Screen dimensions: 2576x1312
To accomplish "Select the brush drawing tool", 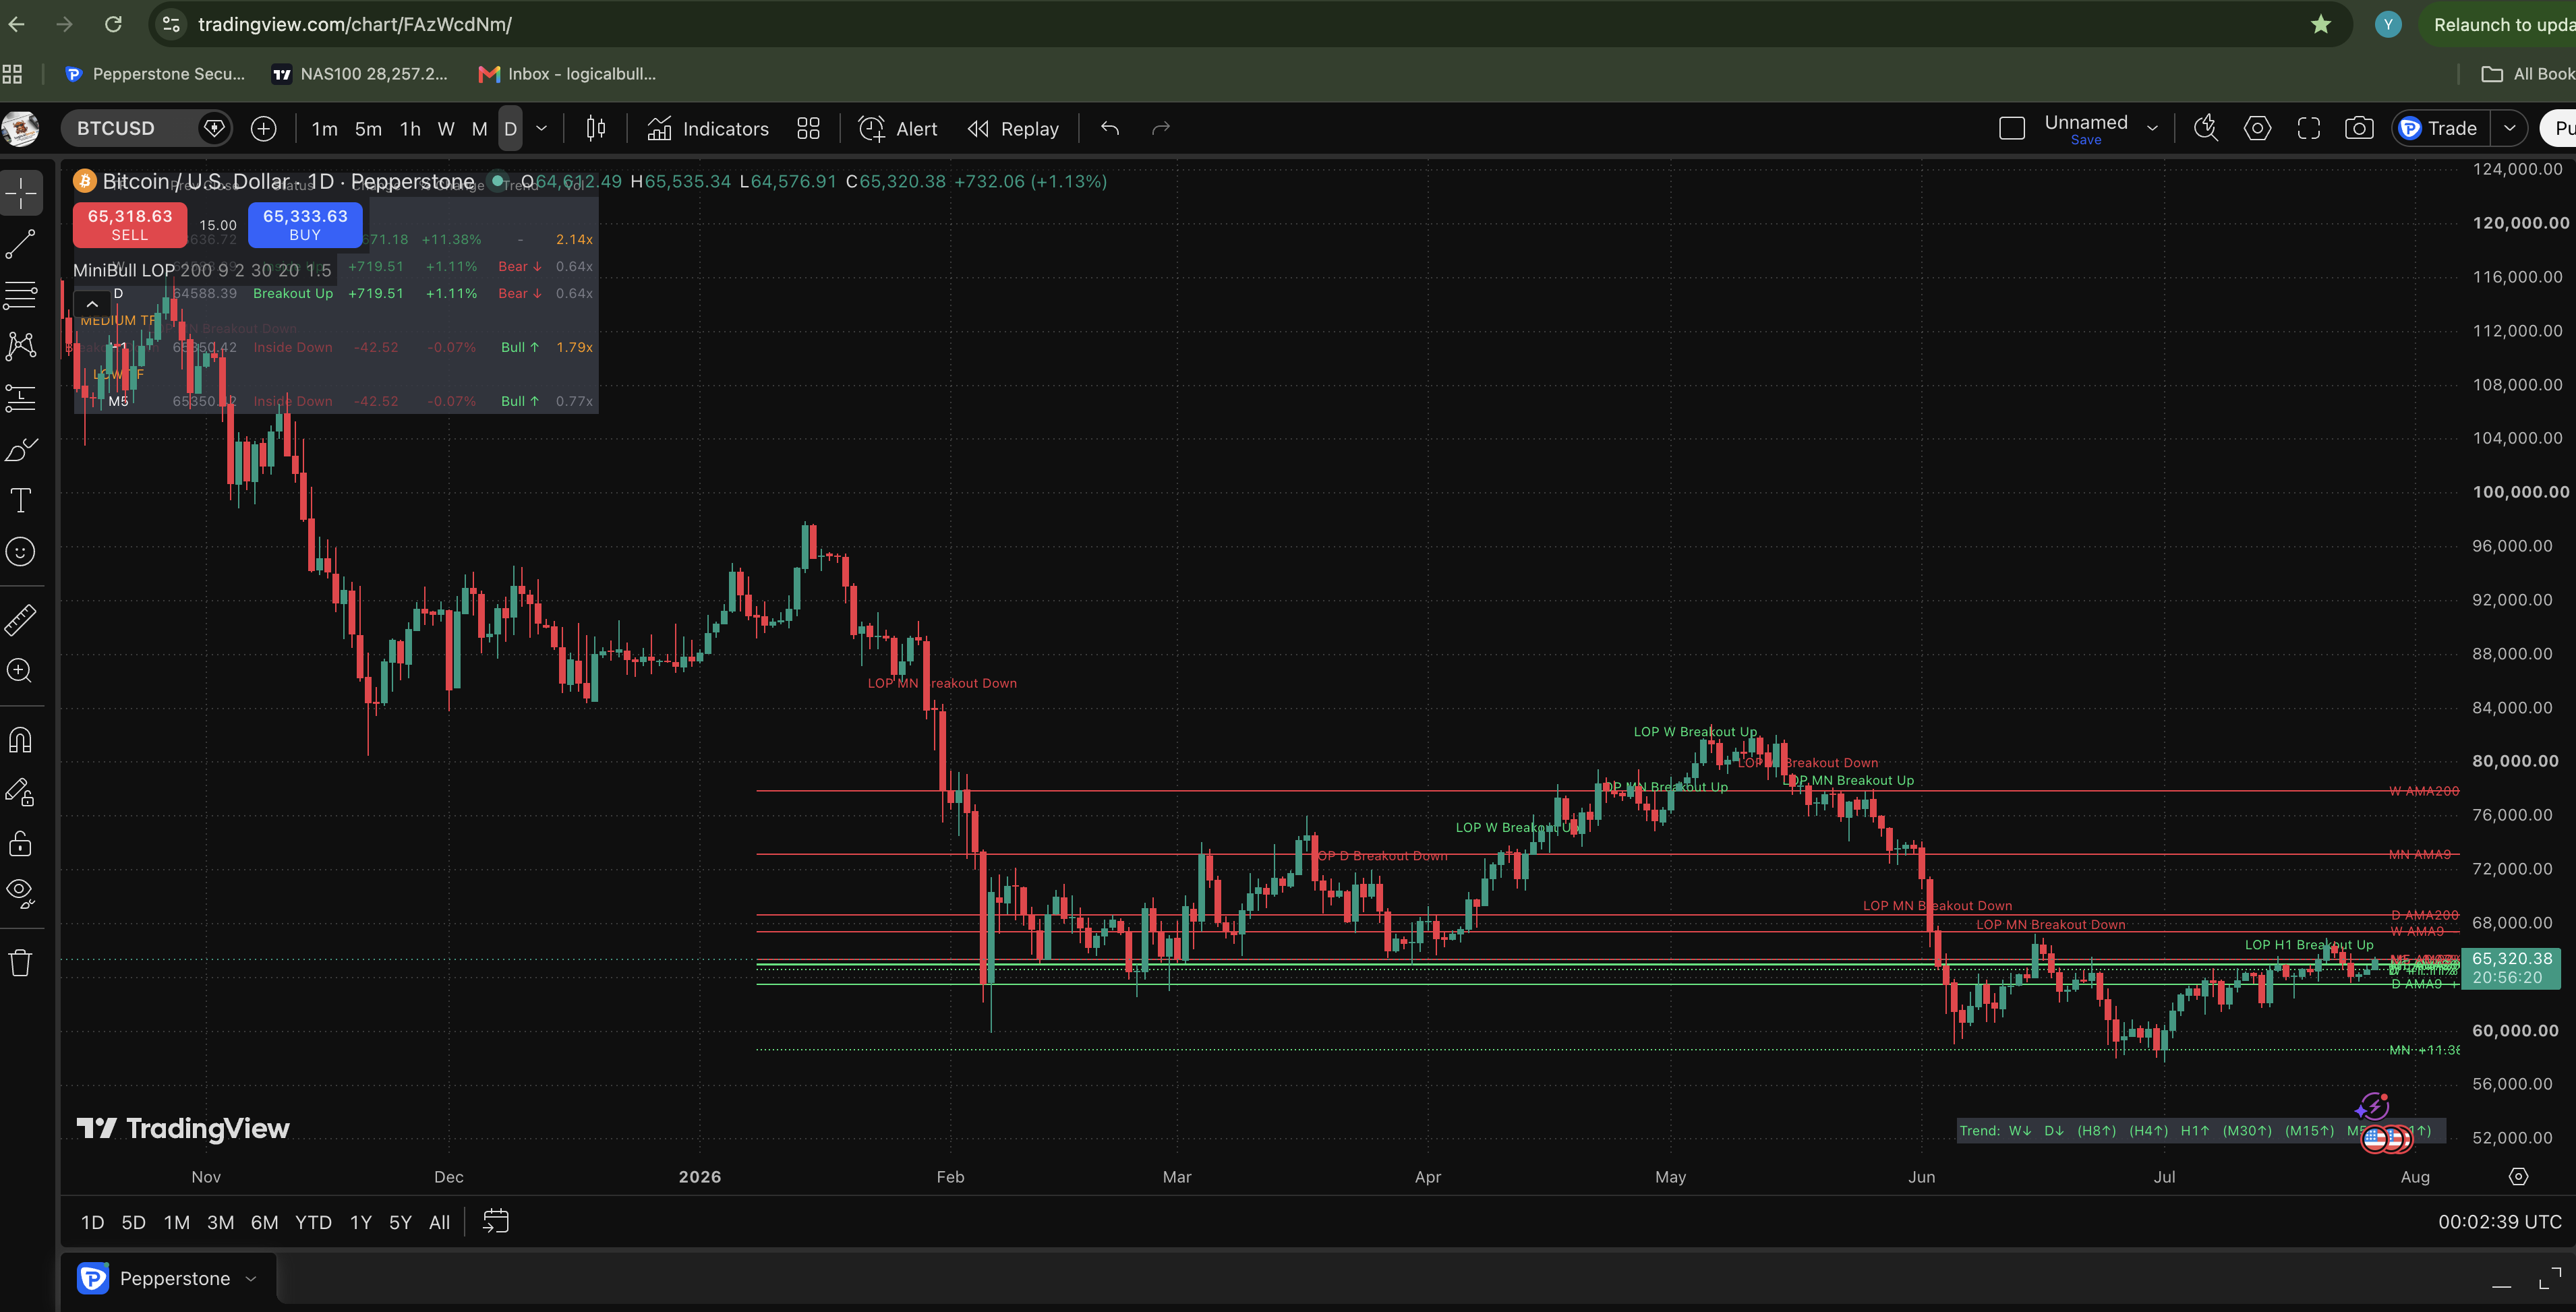I will [x=21, y=450].
